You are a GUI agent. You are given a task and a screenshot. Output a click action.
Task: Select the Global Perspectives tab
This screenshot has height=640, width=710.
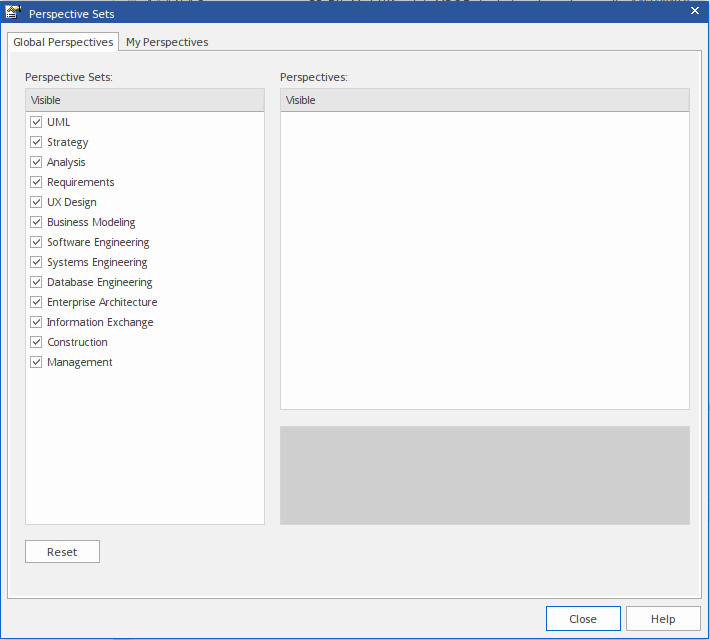(x=63, y=42)
